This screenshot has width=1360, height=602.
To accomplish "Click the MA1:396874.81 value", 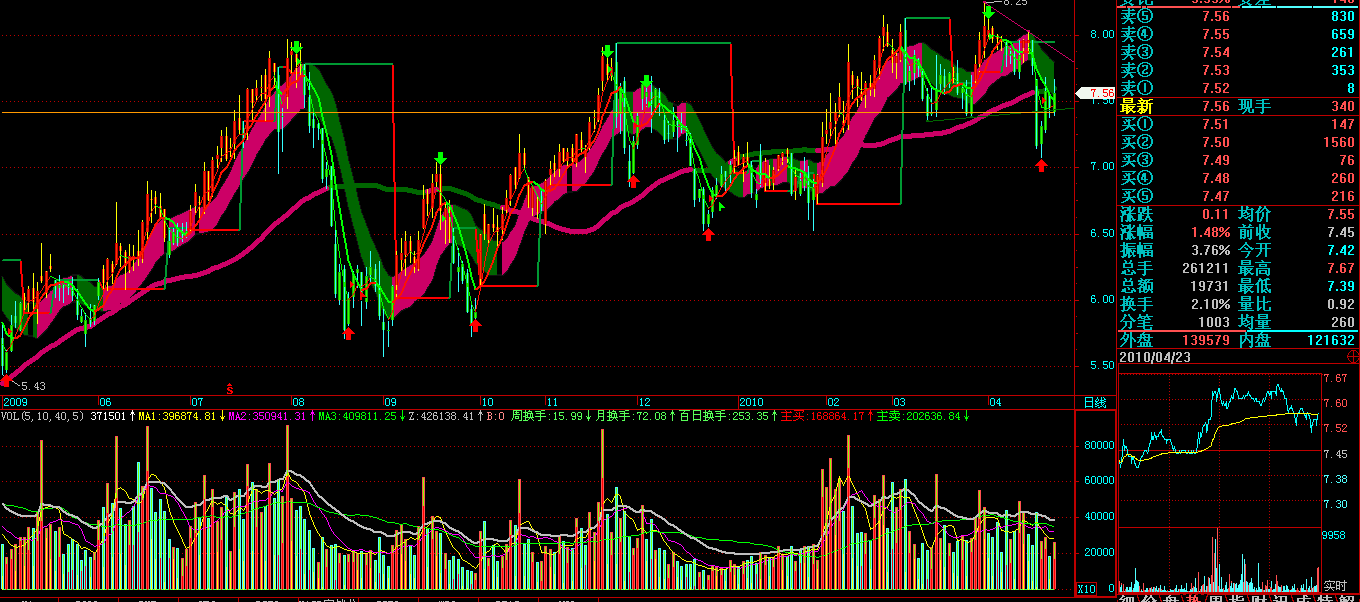I will pyautogui.click(x=177, y=416).
